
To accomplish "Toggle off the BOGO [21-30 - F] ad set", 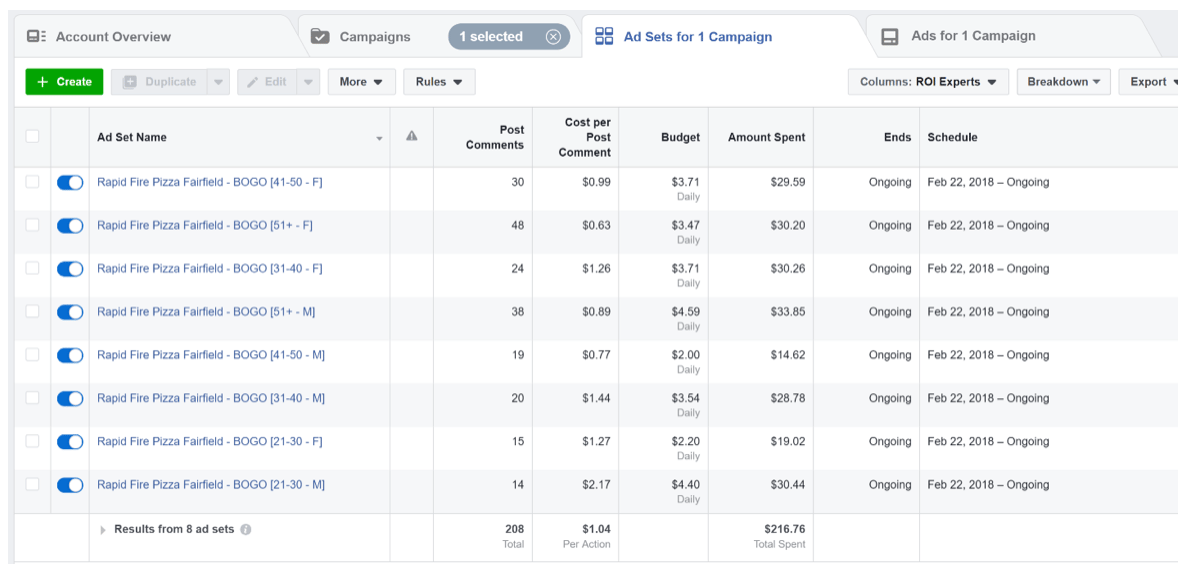I will coord(70,441).
